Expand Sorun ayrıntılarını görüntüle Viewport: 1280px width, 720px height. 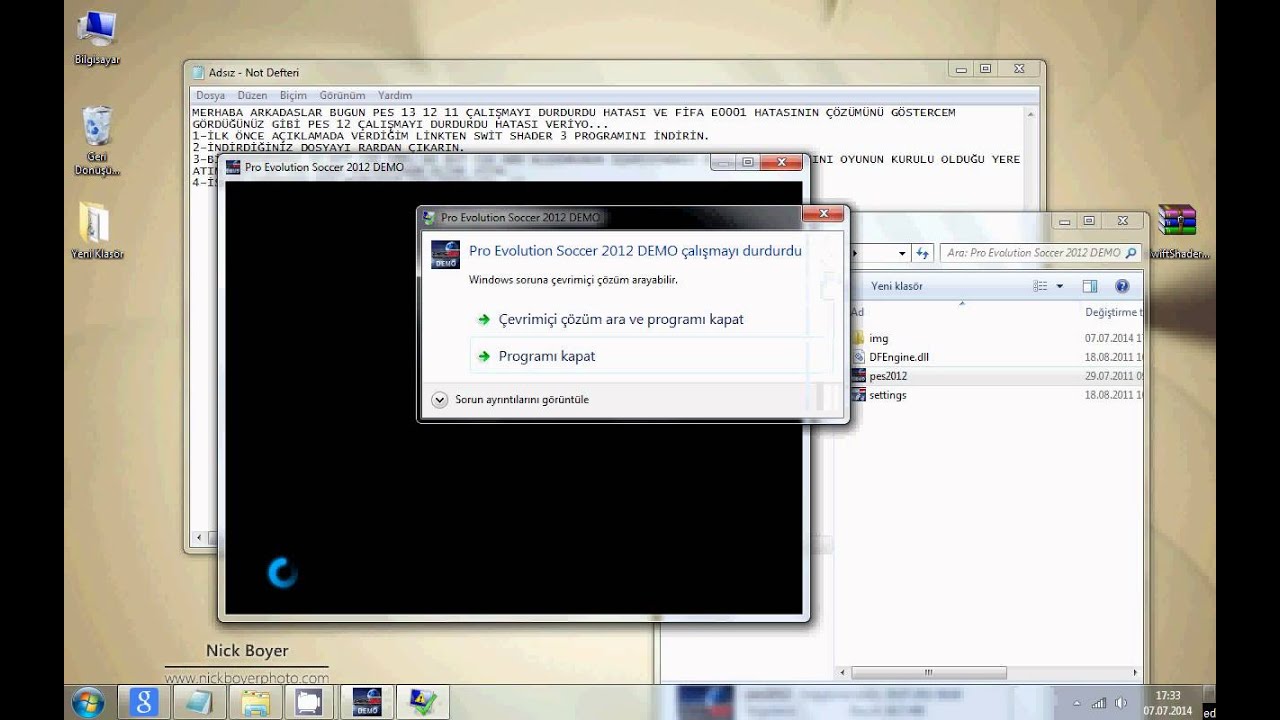(x=510, y=399)
